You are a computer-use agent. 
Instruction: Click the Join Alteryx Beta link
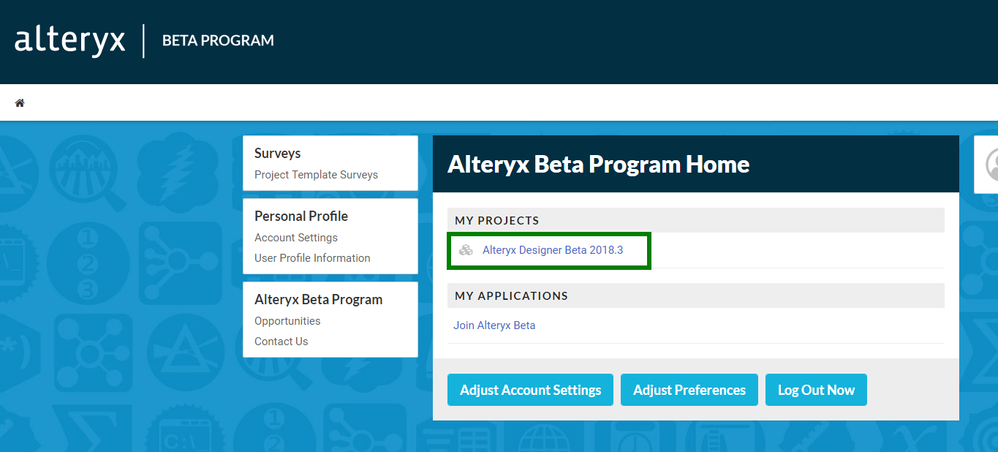[x=494, y=325]
